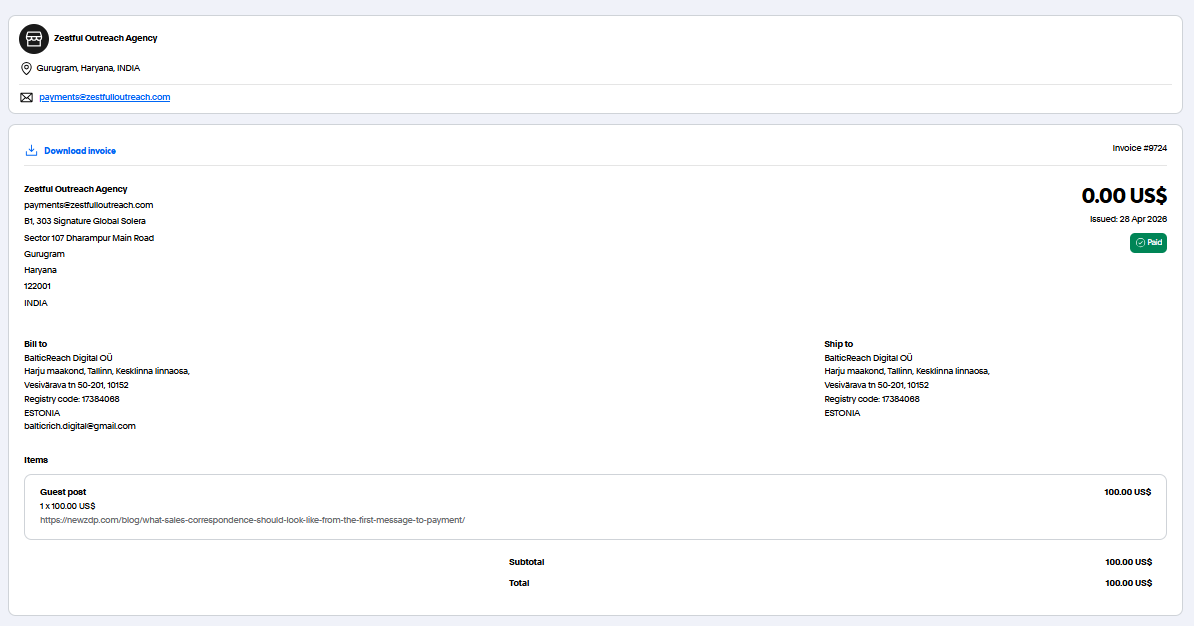Click the Vesivärava tn address under Ship to

(876, 385)
